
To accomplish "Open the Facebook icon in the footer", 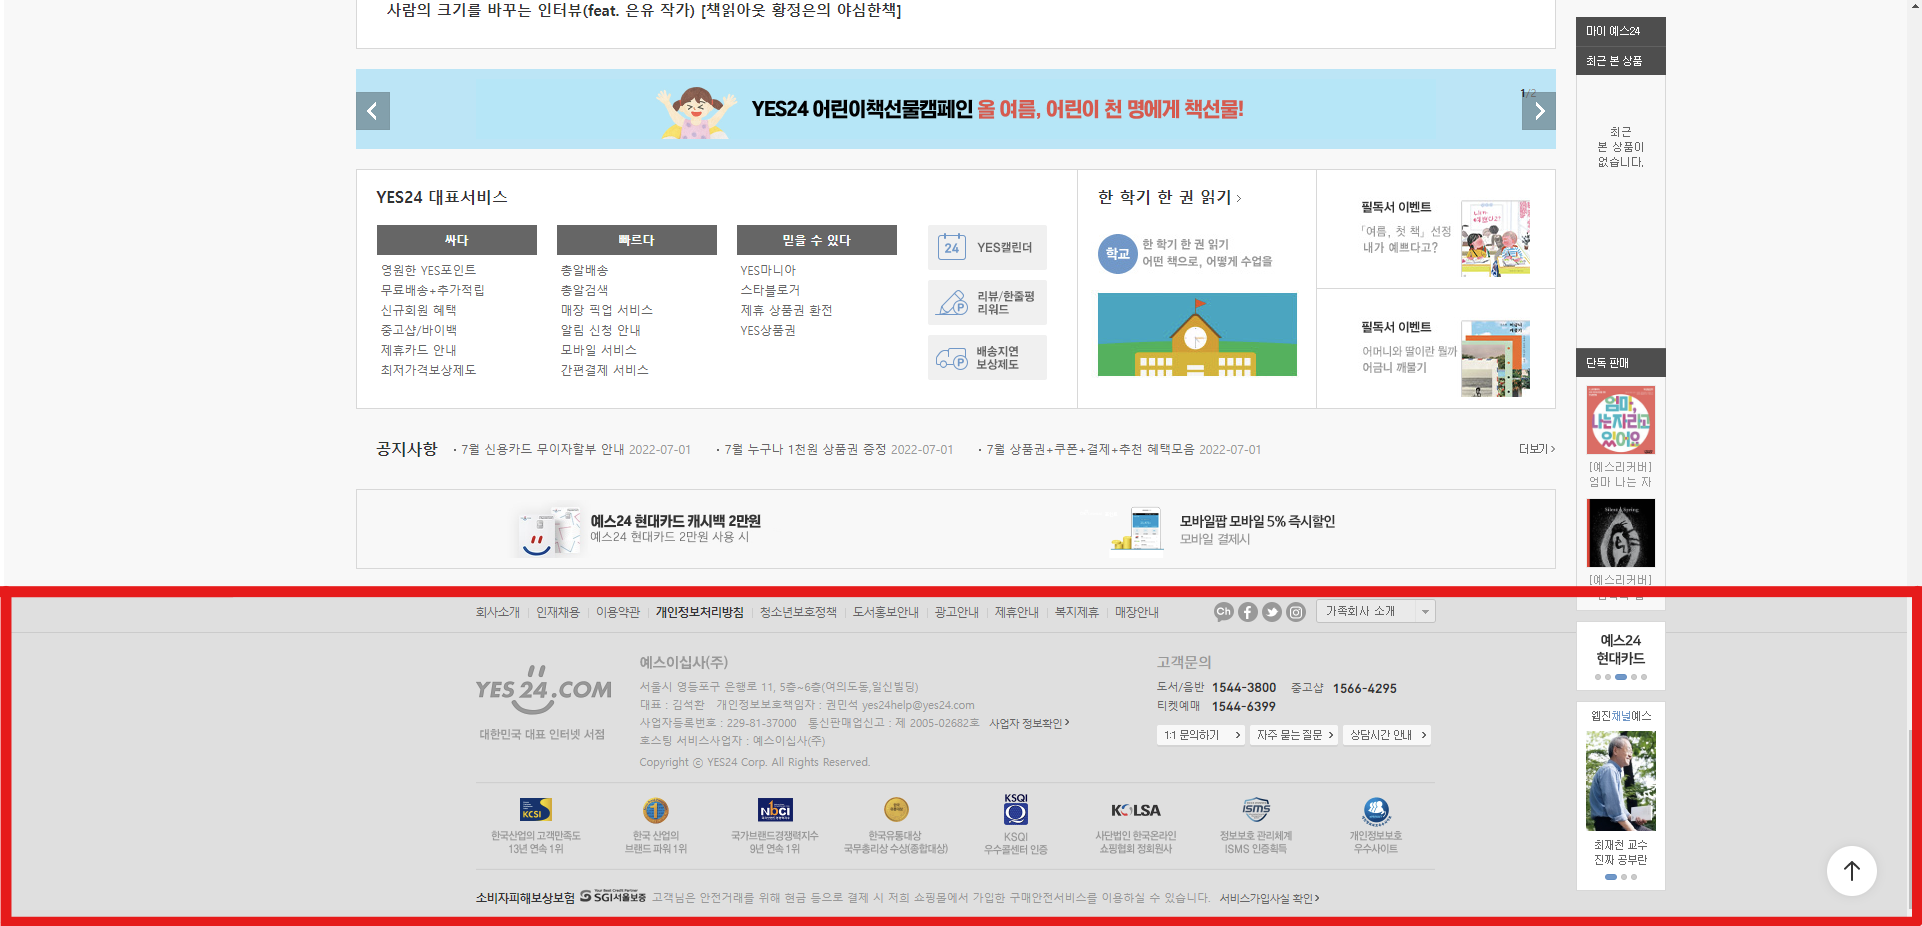I will point(1248,612).
